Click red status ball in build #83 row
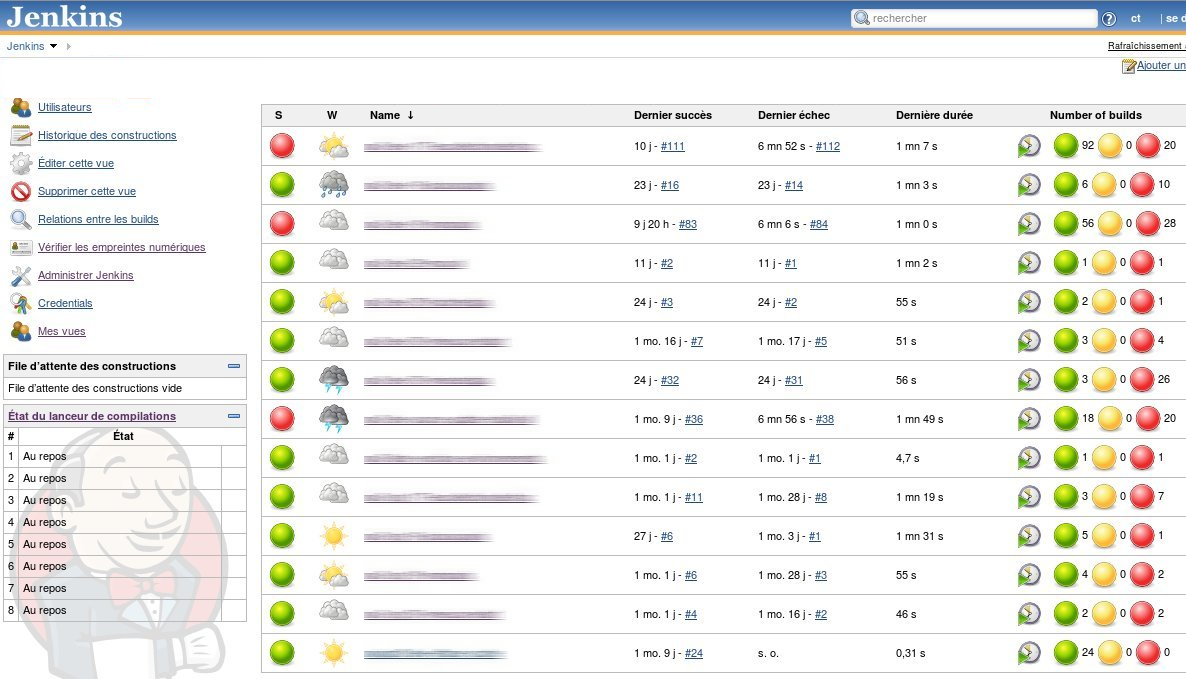This screenshot has width=1186, height=679. pyautogui.click(x=282, y=223)
